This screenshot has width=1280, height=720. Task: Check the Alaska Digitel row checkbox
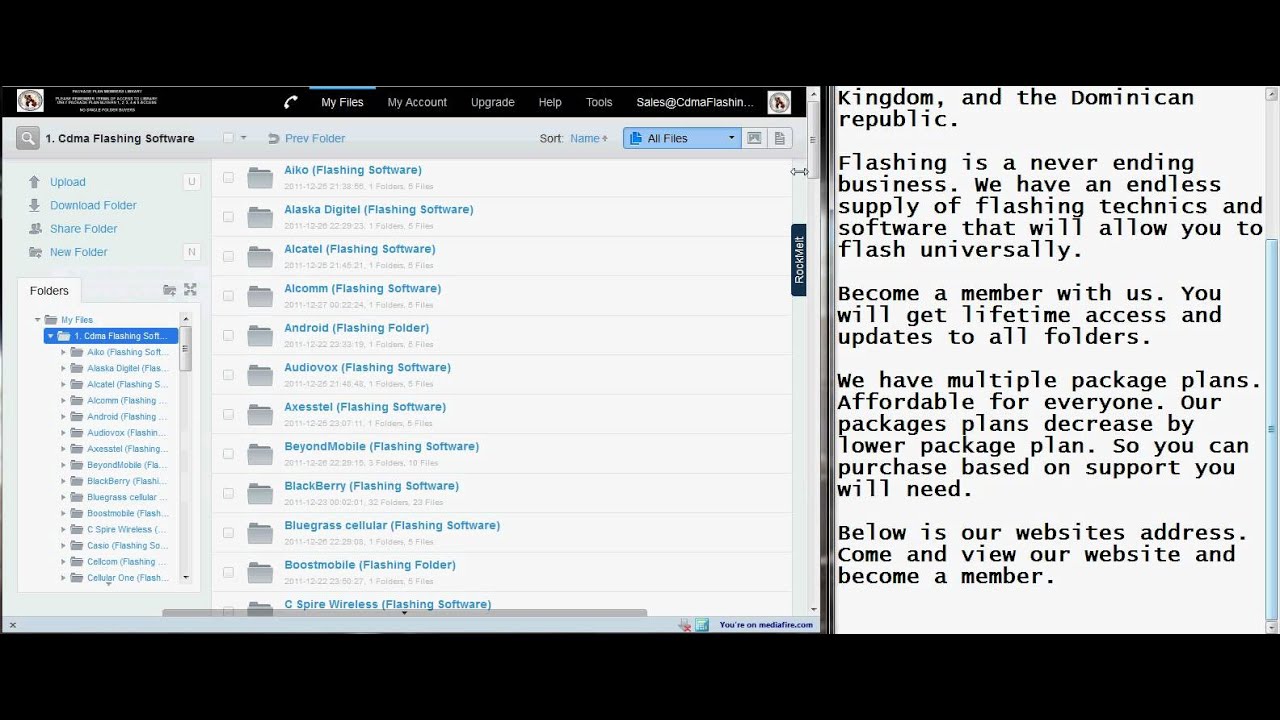point(228,217)
